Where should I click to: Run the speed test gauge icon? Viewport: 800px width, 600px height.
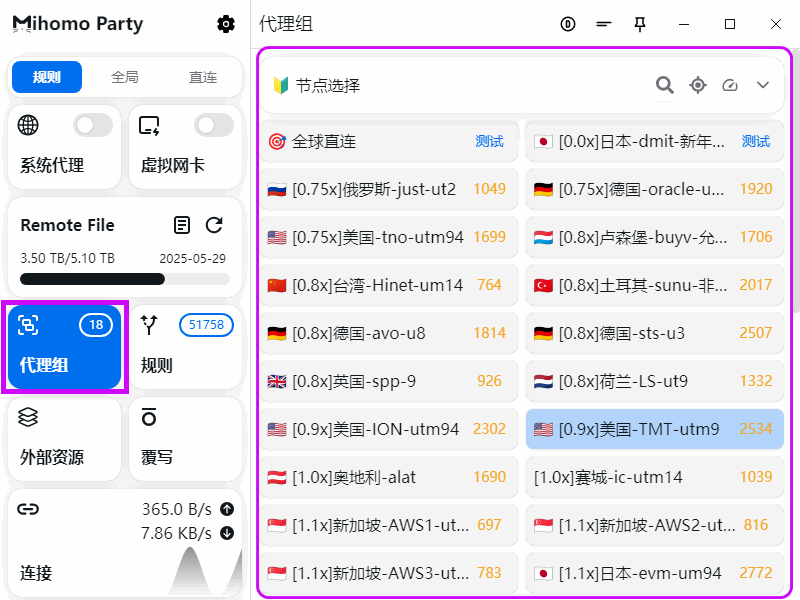[730, 85]
